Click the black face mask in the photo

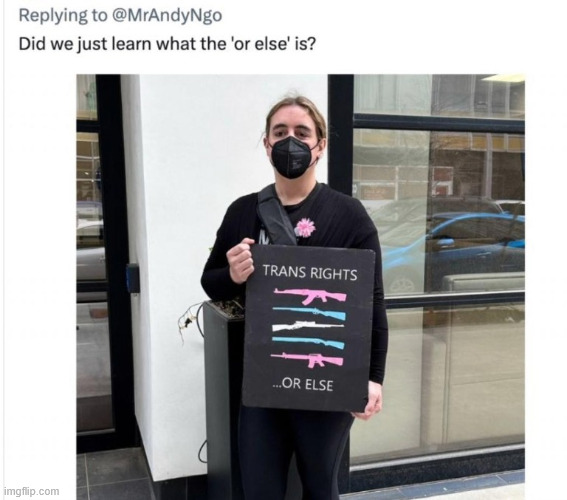[292, 157]
